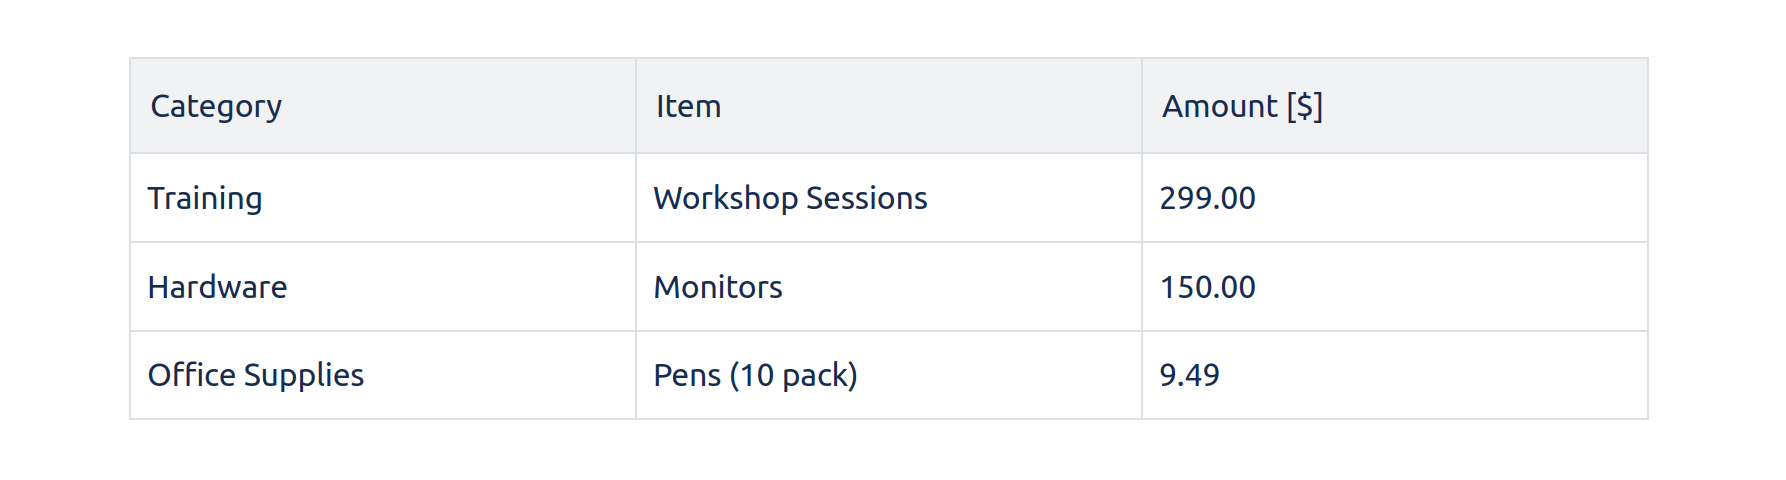Select the Workshop Sessions item cell
The height and width of the screenshot is (480, 1786).
(790, 198)
